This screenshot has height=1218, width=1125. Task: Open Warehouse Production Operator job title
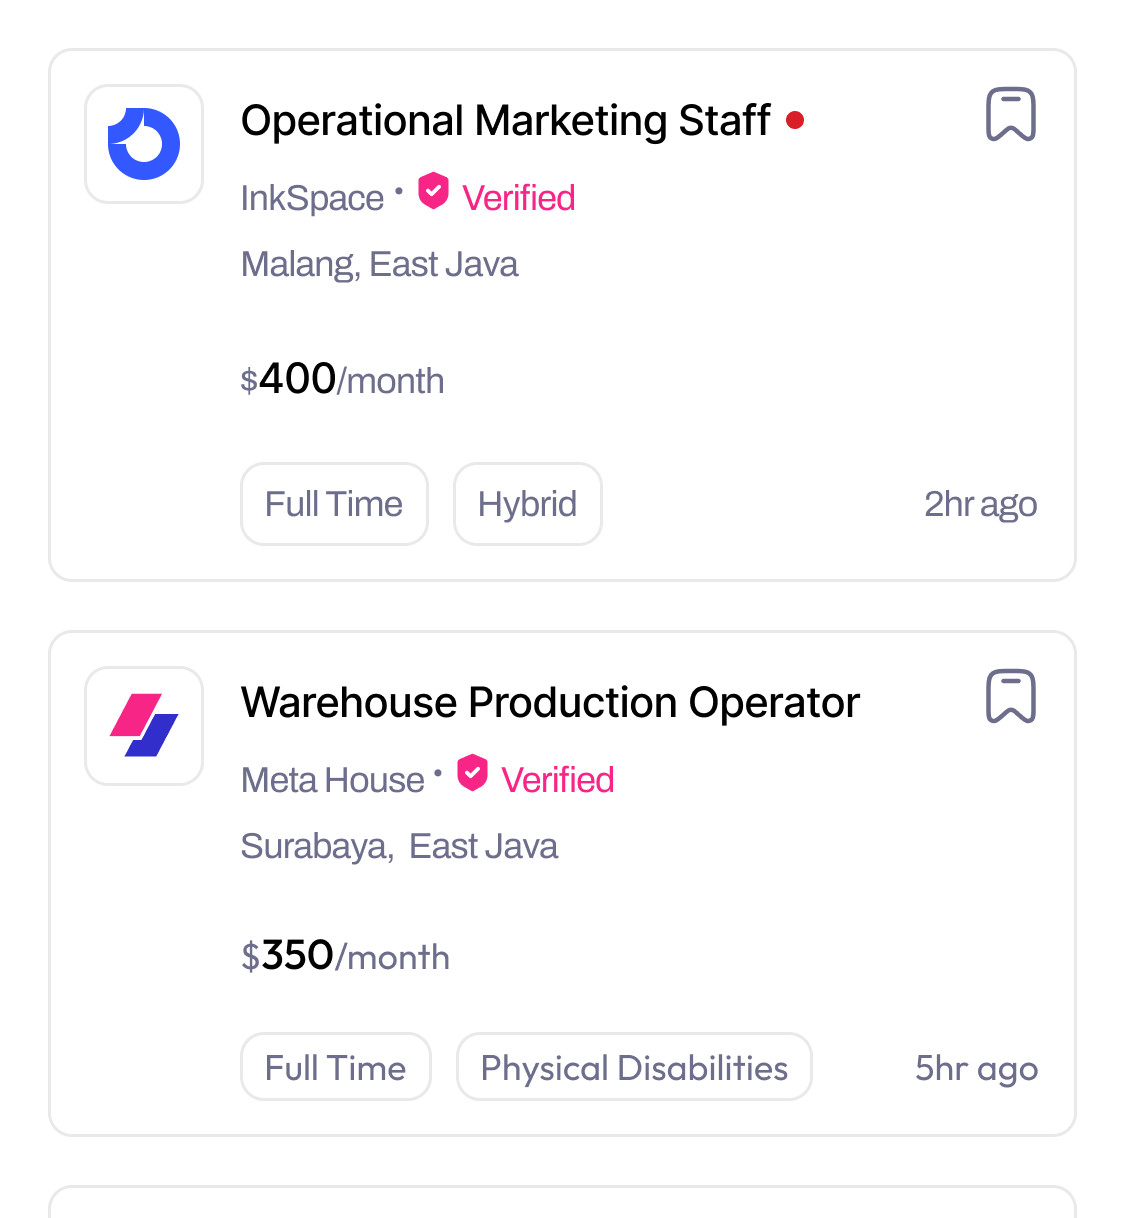coord(550,703)
